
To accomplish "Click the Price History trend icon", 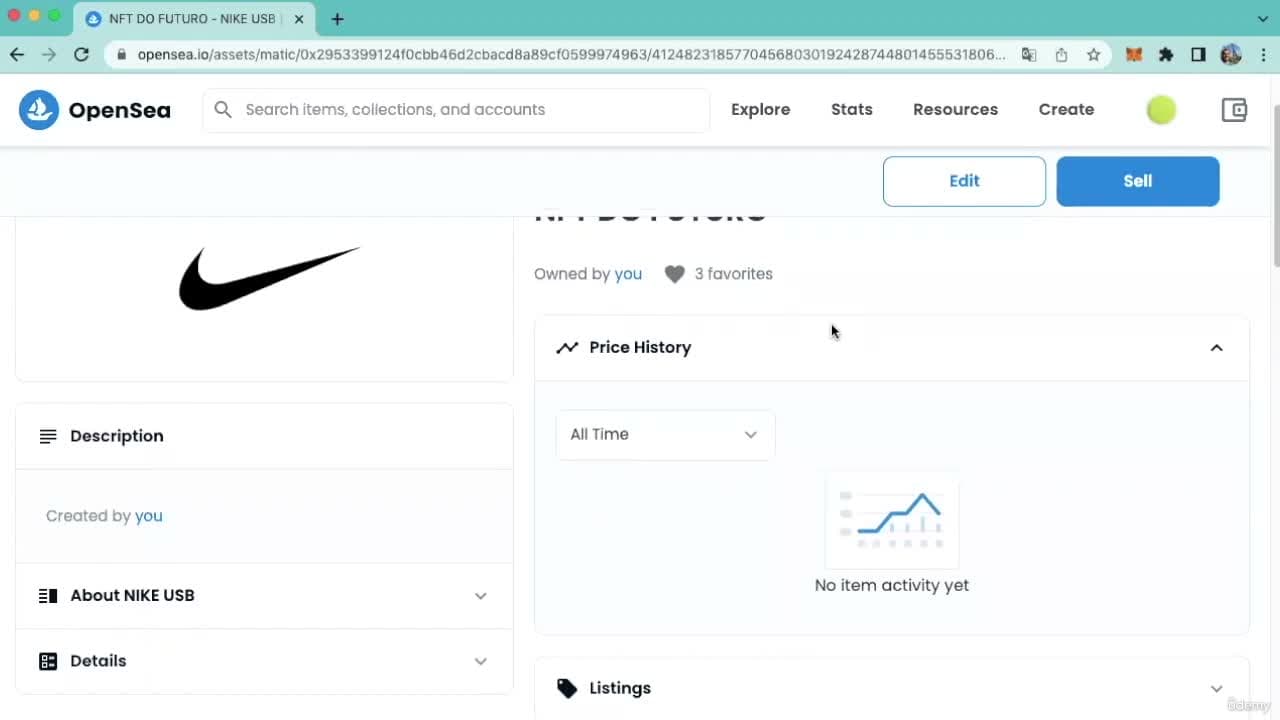I will point(567,348).
